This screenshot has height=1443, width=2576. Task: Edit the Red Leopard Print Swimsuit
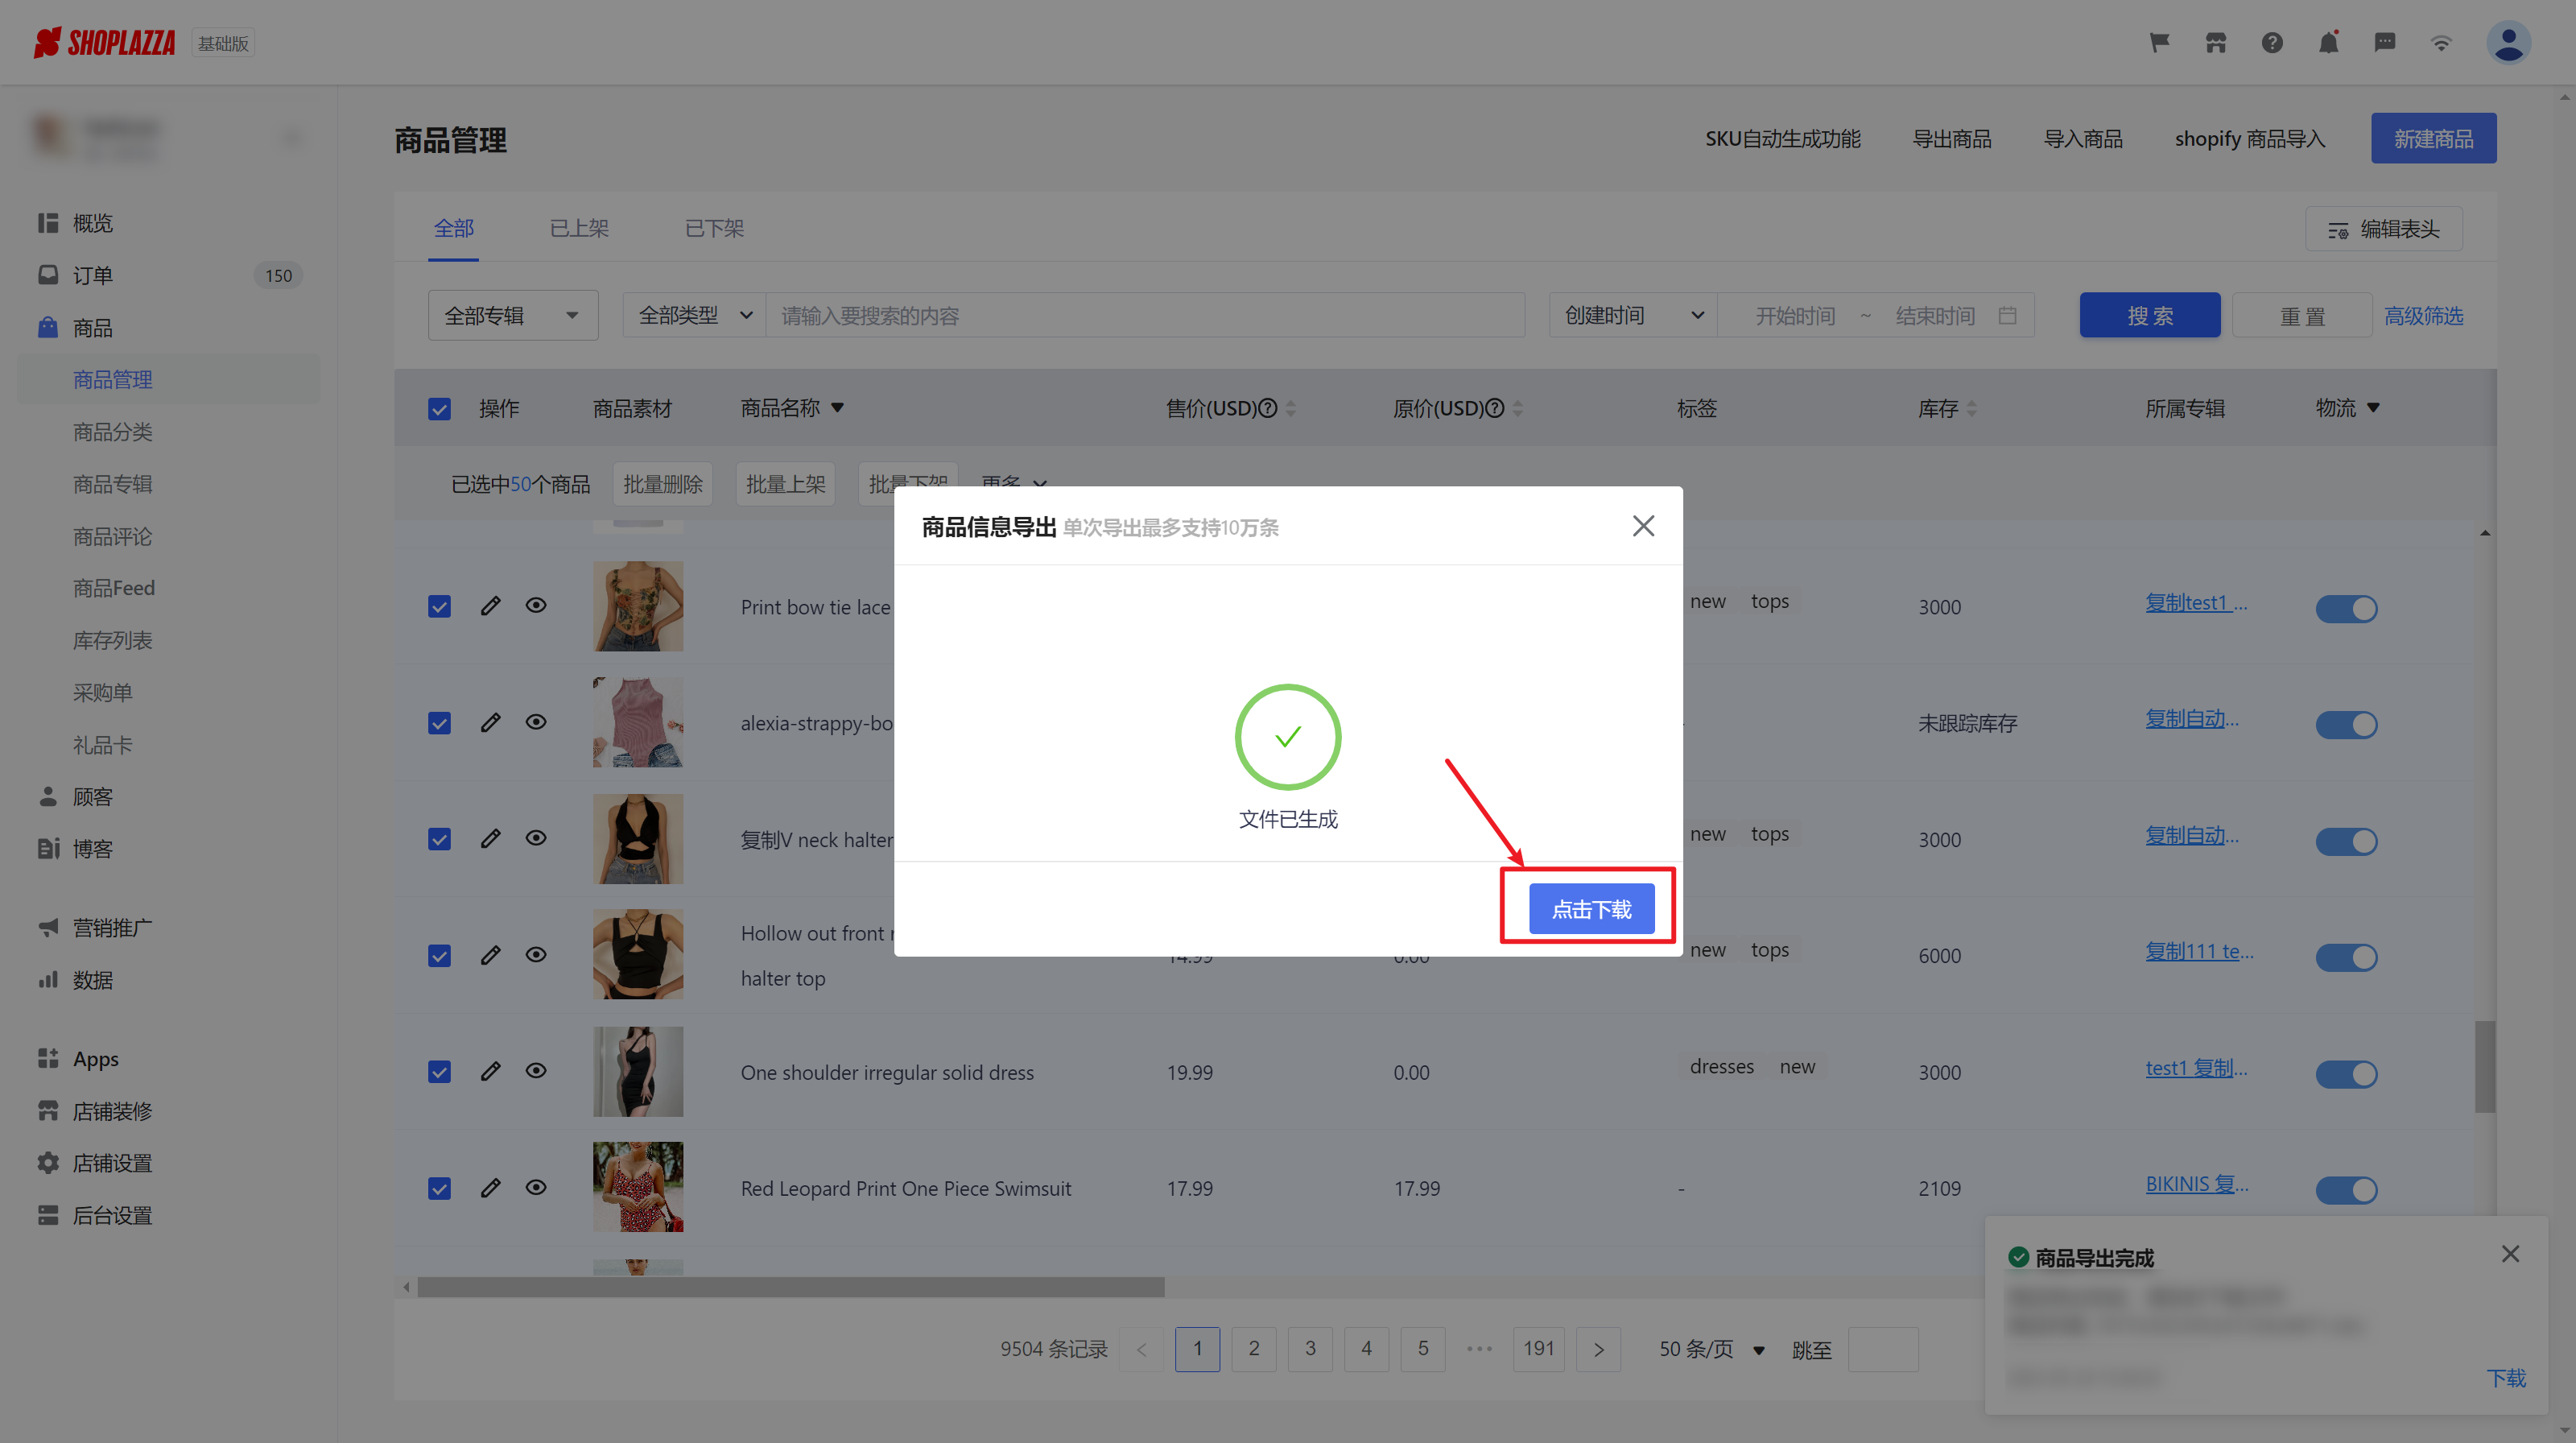pos(490,1188)
